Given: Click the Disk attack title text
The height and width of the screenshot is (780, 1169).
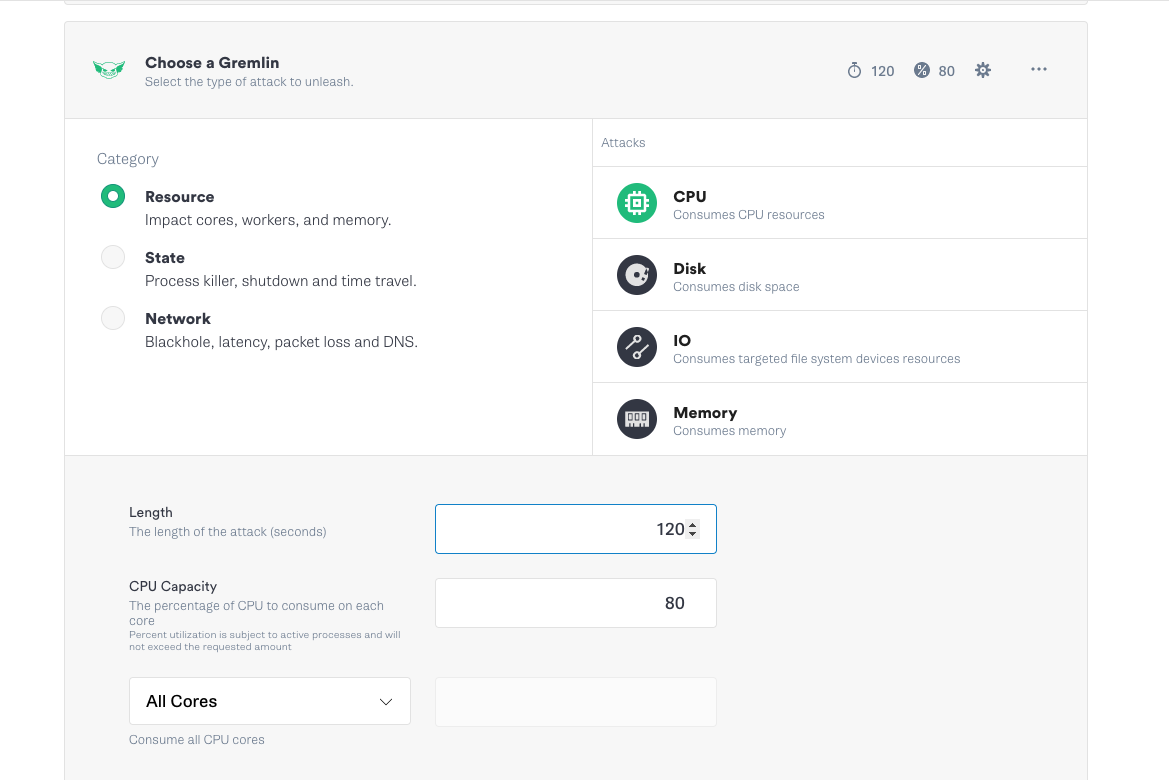Looking at the screenshot, I should pyautogui.click(x=690, y=269).
